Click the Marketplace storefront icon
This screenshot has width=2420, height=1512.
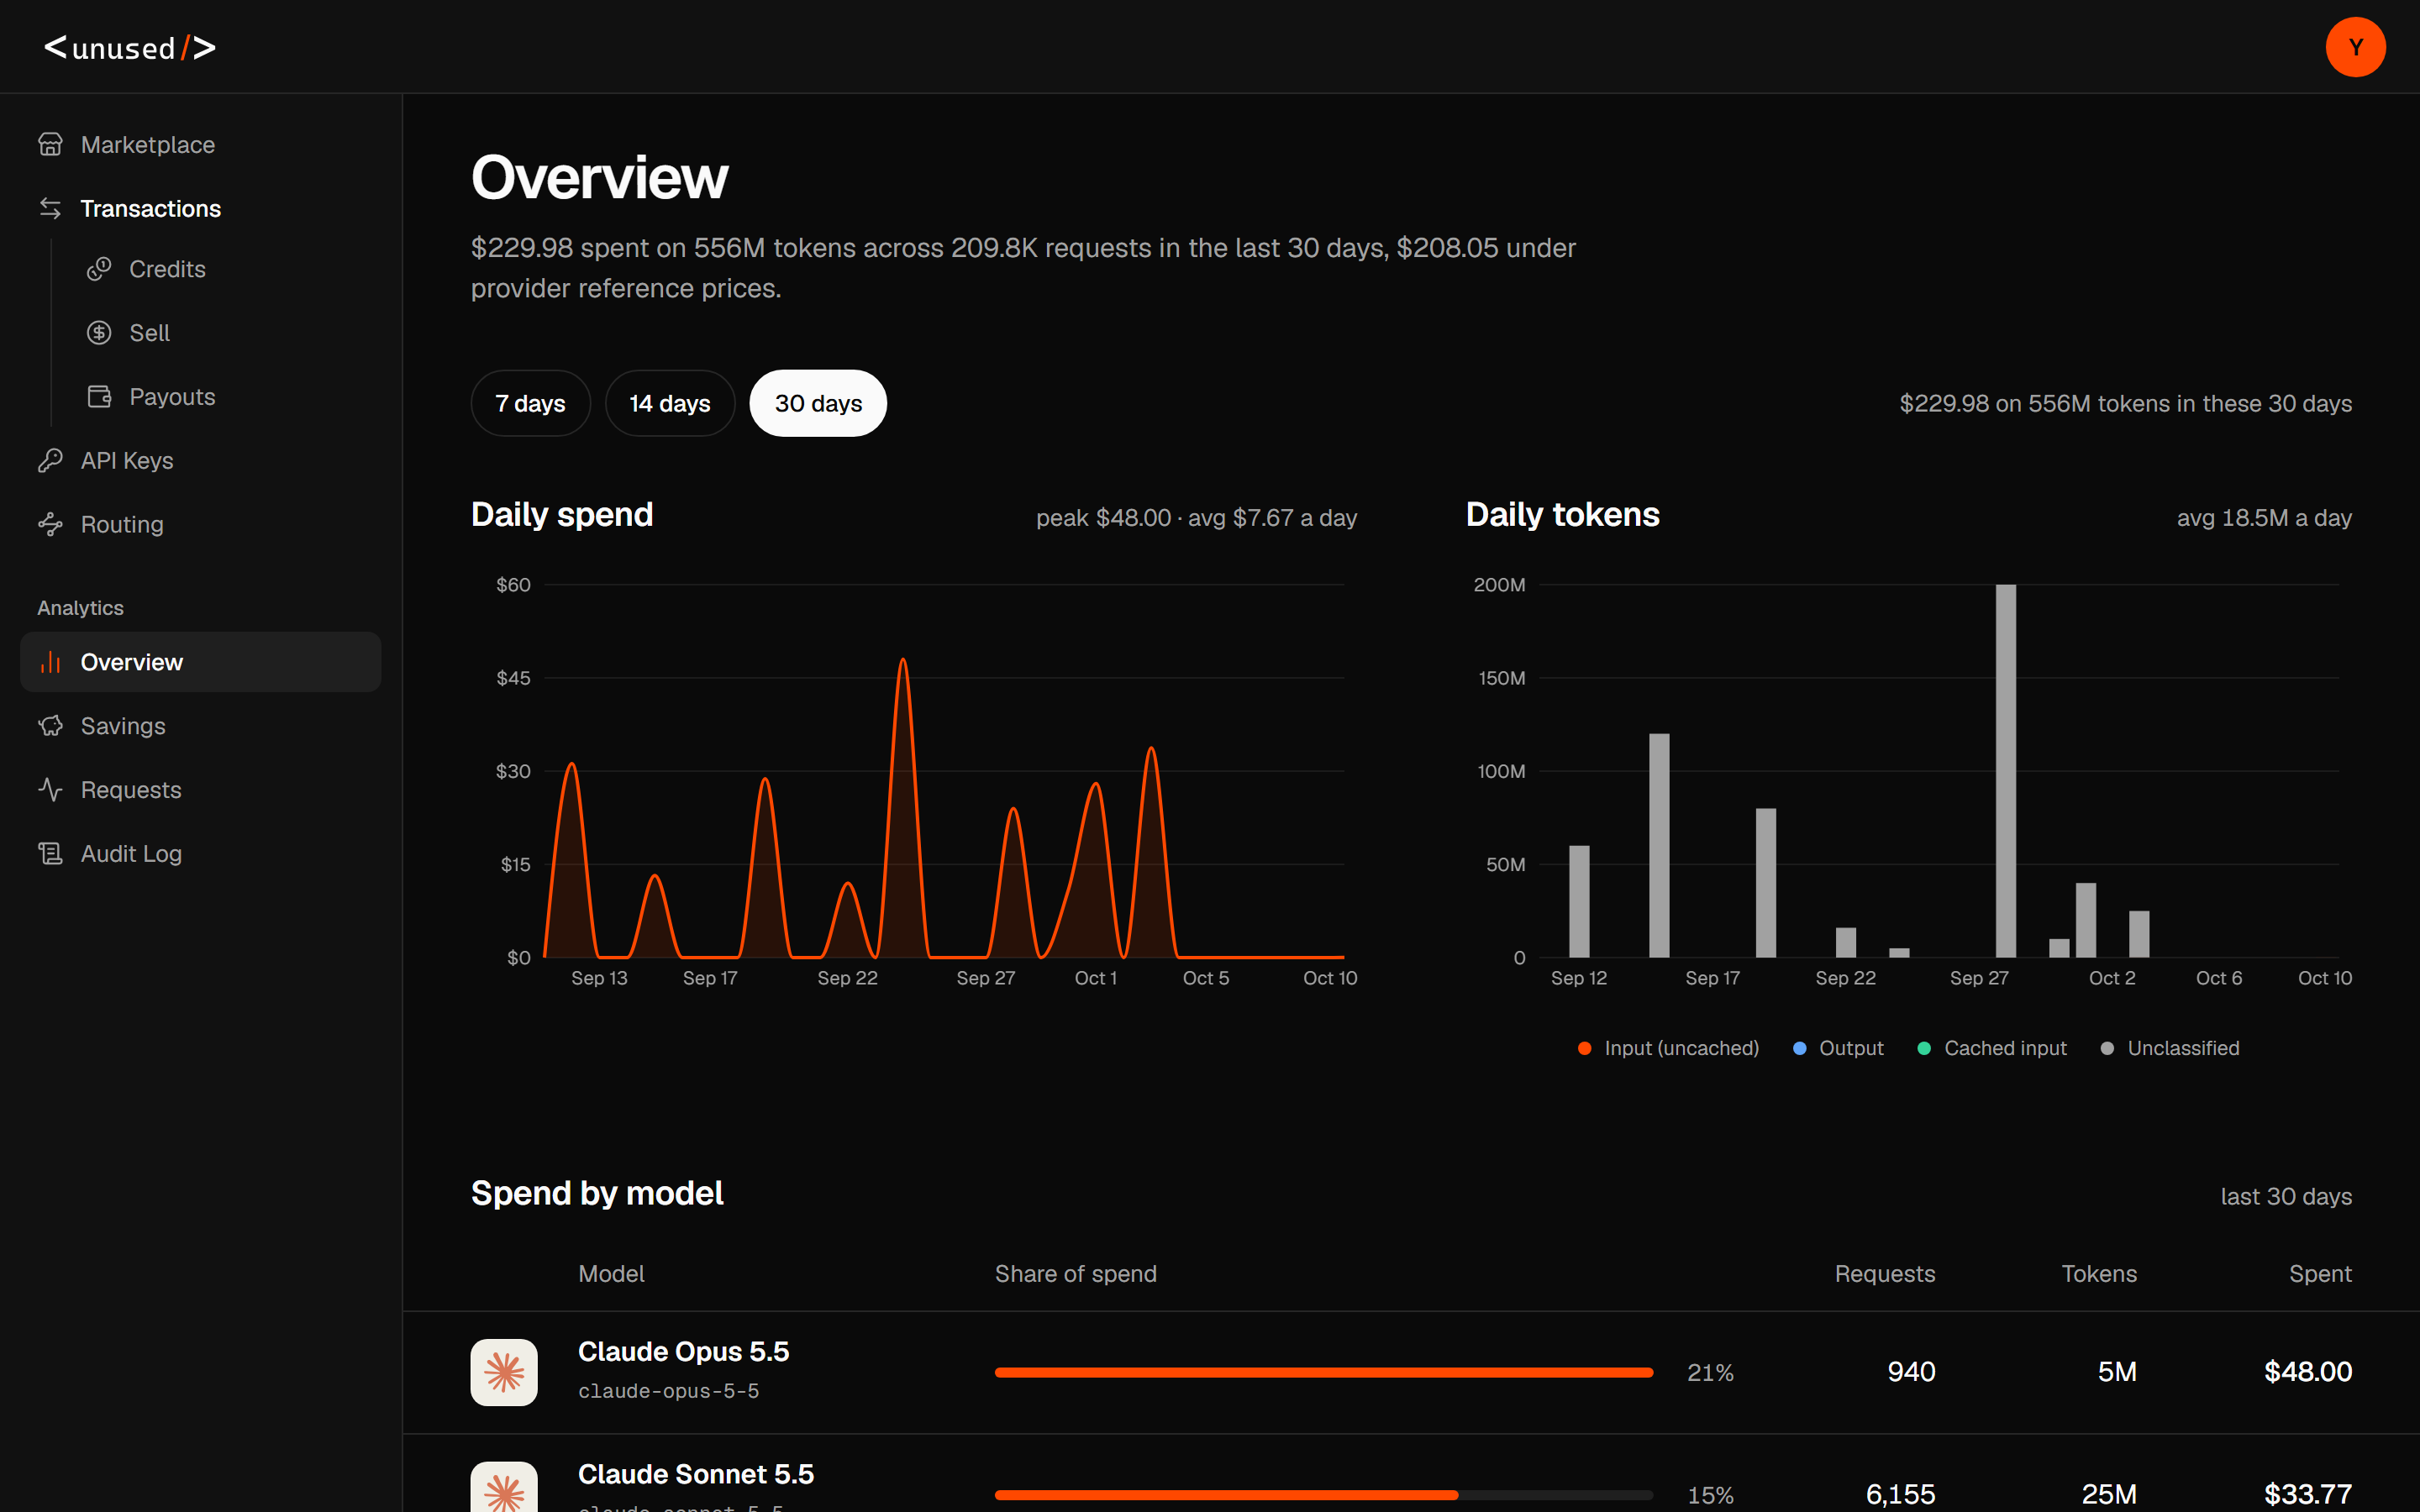pos(50,145)
